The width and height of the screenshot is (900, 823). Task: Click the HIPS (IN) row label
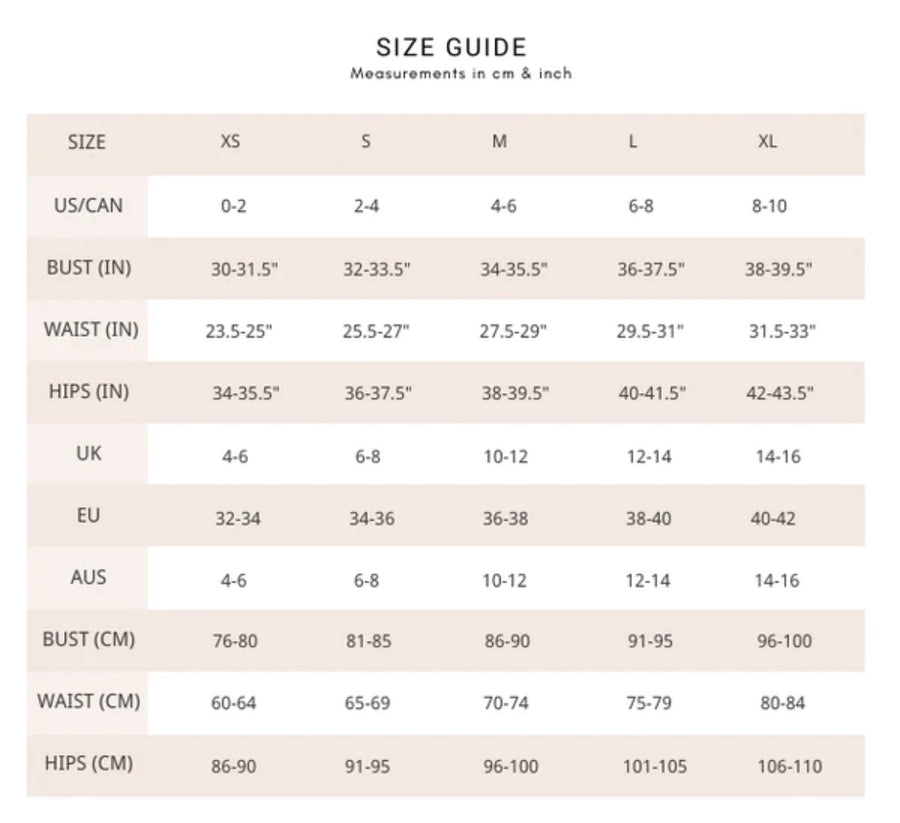89,392
